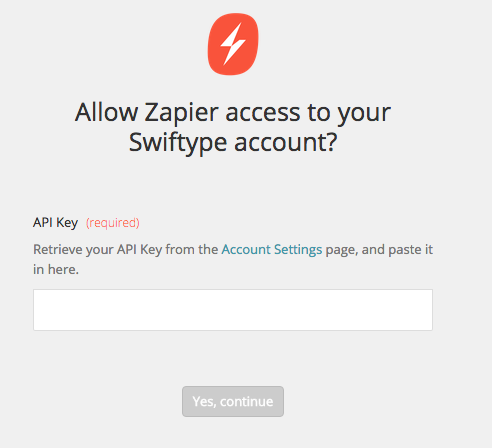The width and height of the screenshot is (492, 448).
Task: Open the Account Settings link
Action: 272,249
